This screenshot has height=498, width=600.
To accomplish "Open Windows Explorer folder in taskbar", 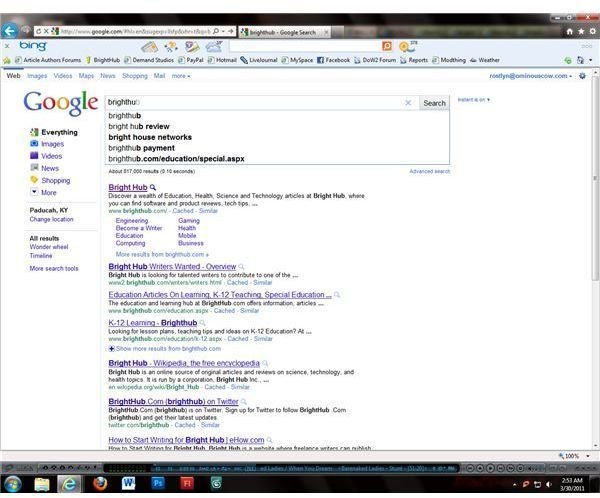I will tap(42, 484).
